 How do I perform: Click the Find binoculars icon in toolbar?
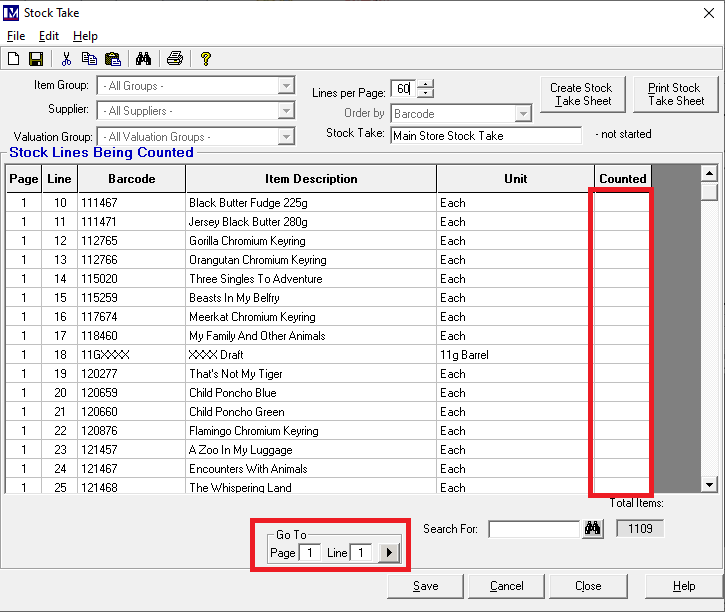point(143,59)
